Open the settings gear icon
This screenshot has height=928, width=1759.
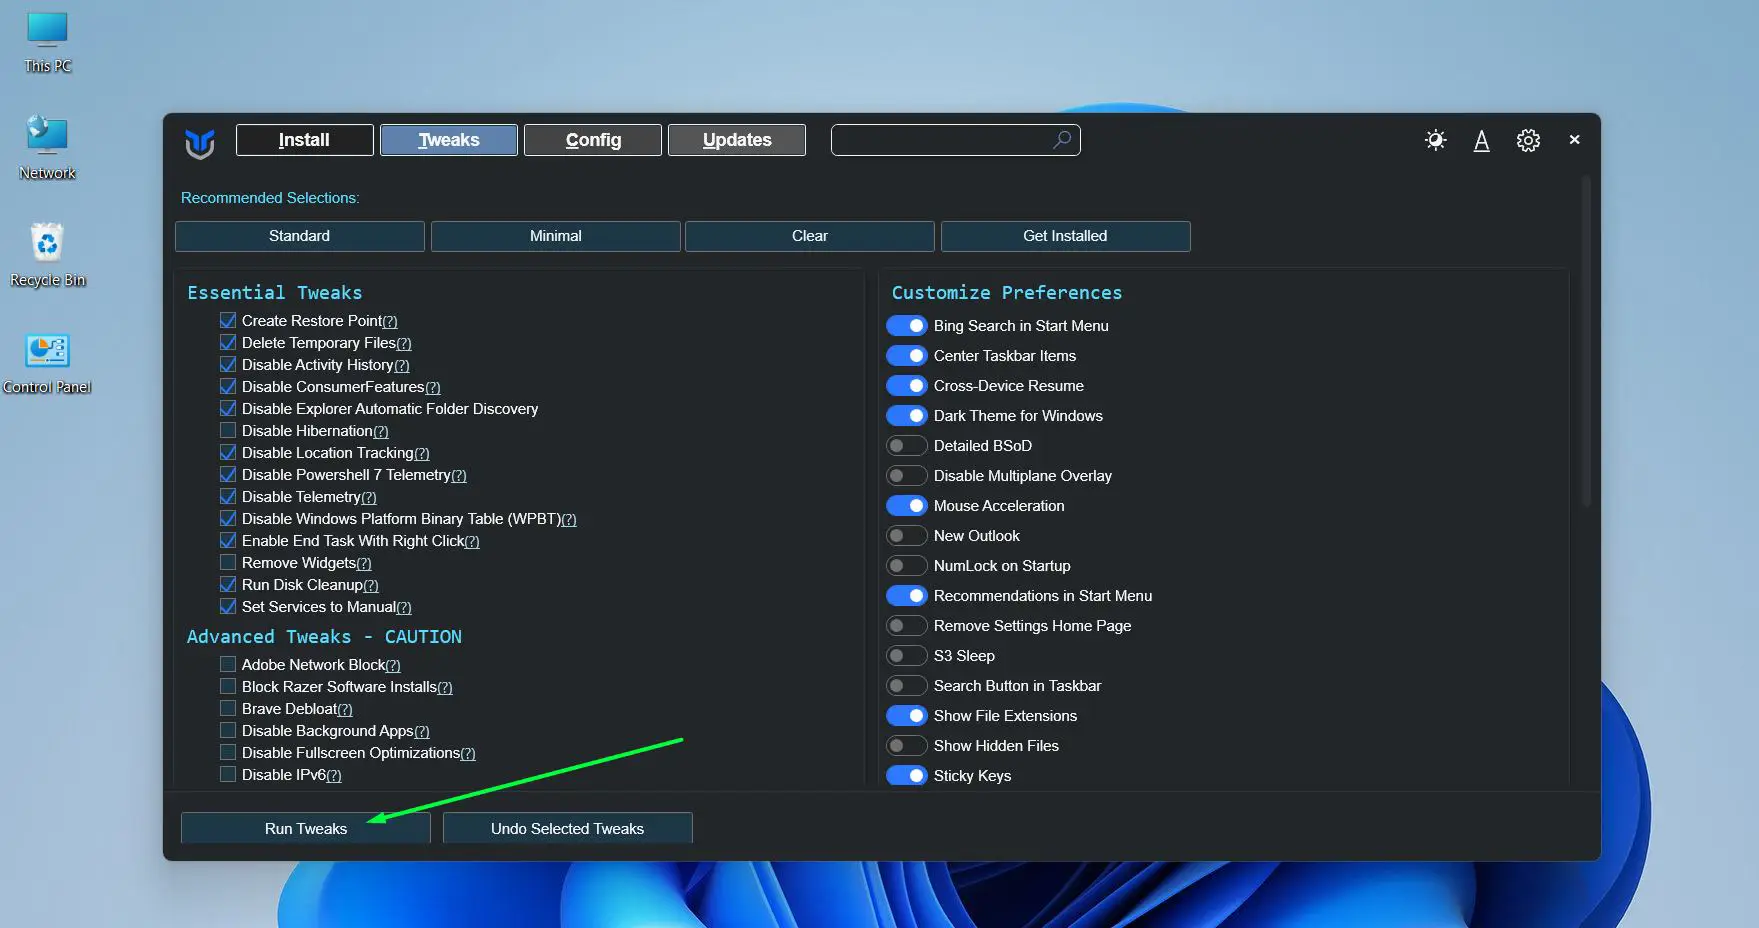click(1528, 140)
